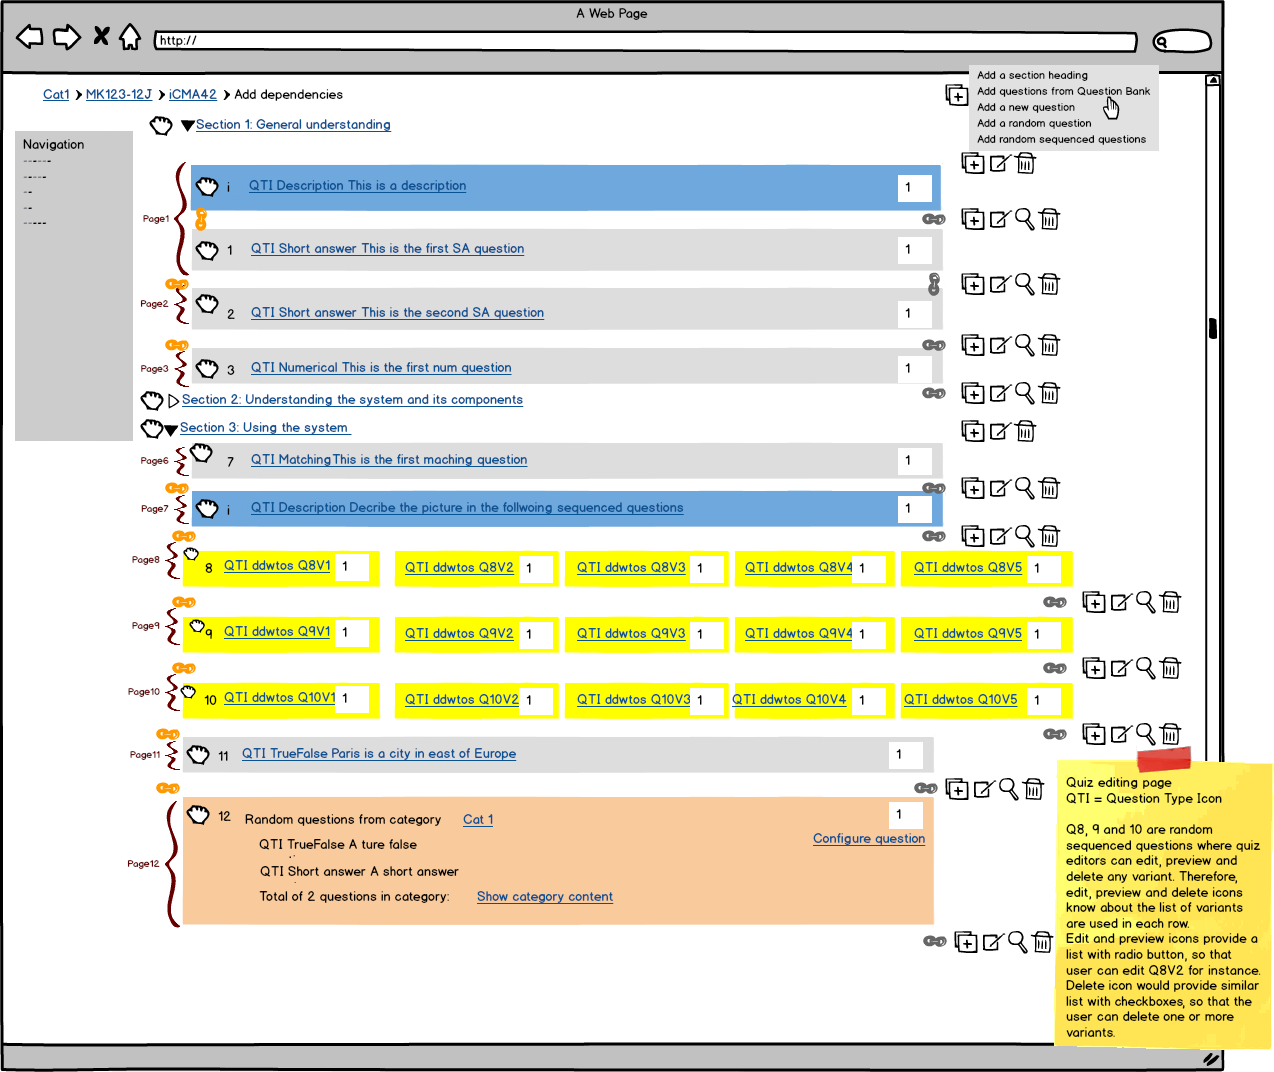Click the trash icon beneath the Q10 variants row
The height and width of the screenshot is (1072, 1274).
pyautogui.click(x=1171, y=734)
